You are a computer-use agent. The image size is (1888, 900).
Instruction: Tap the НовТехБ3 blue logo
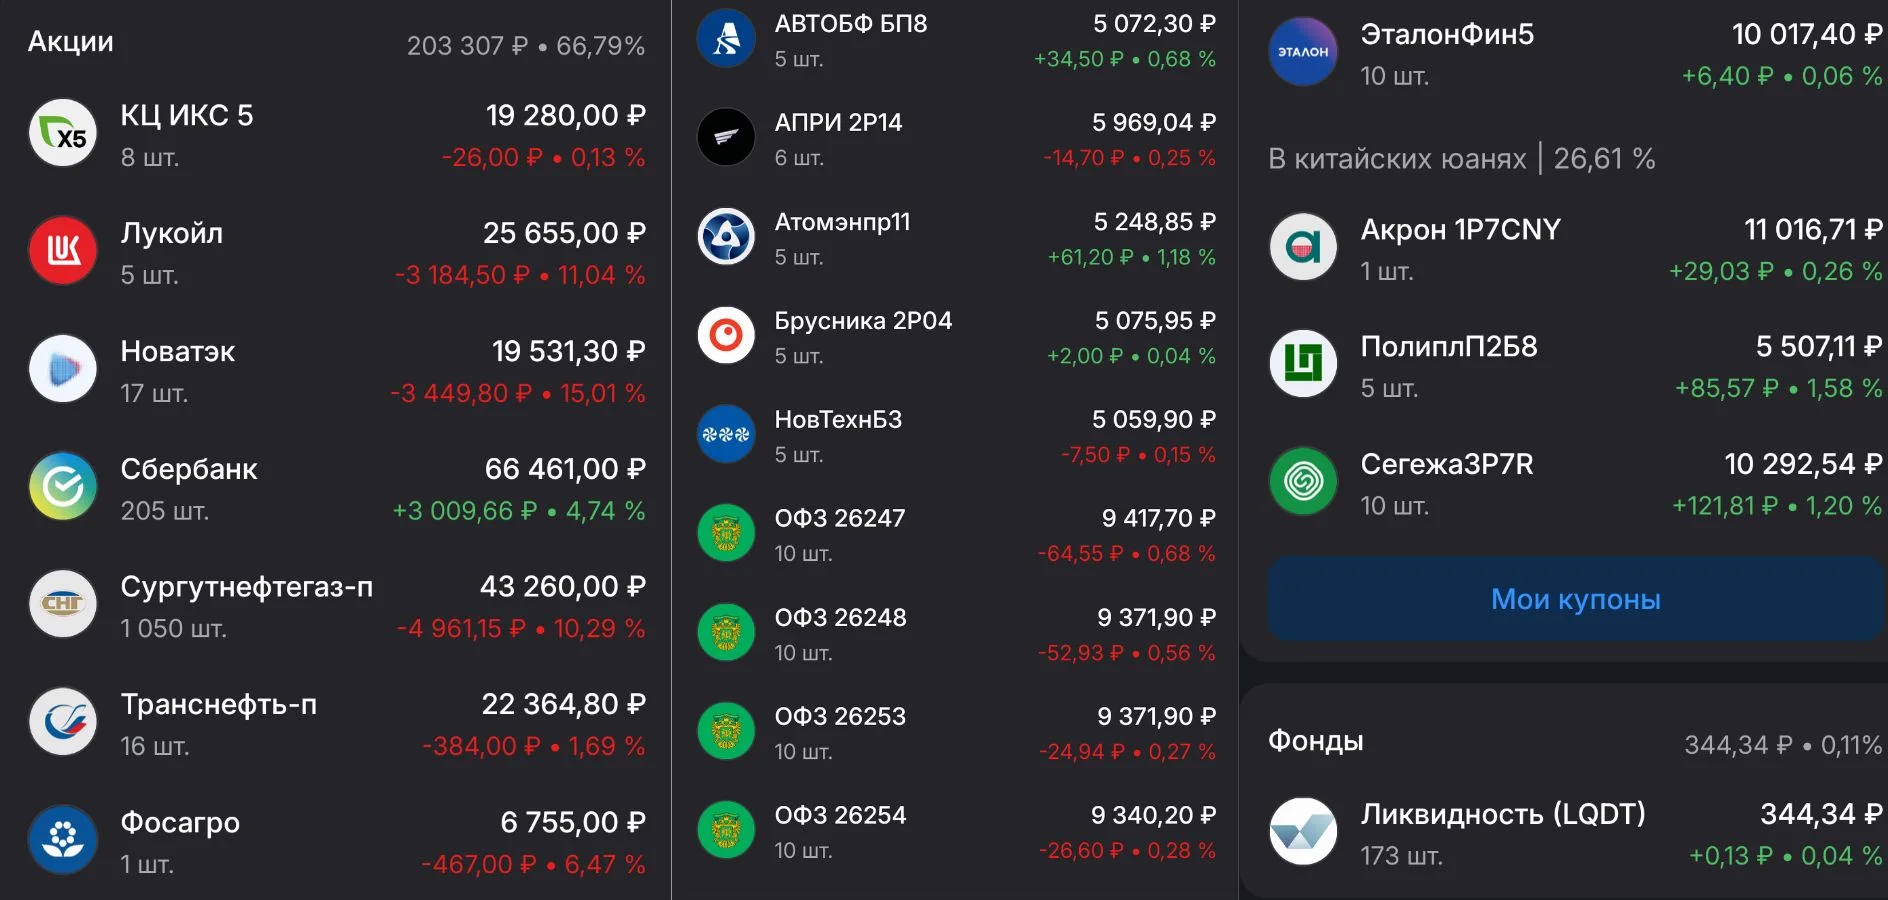726,434
